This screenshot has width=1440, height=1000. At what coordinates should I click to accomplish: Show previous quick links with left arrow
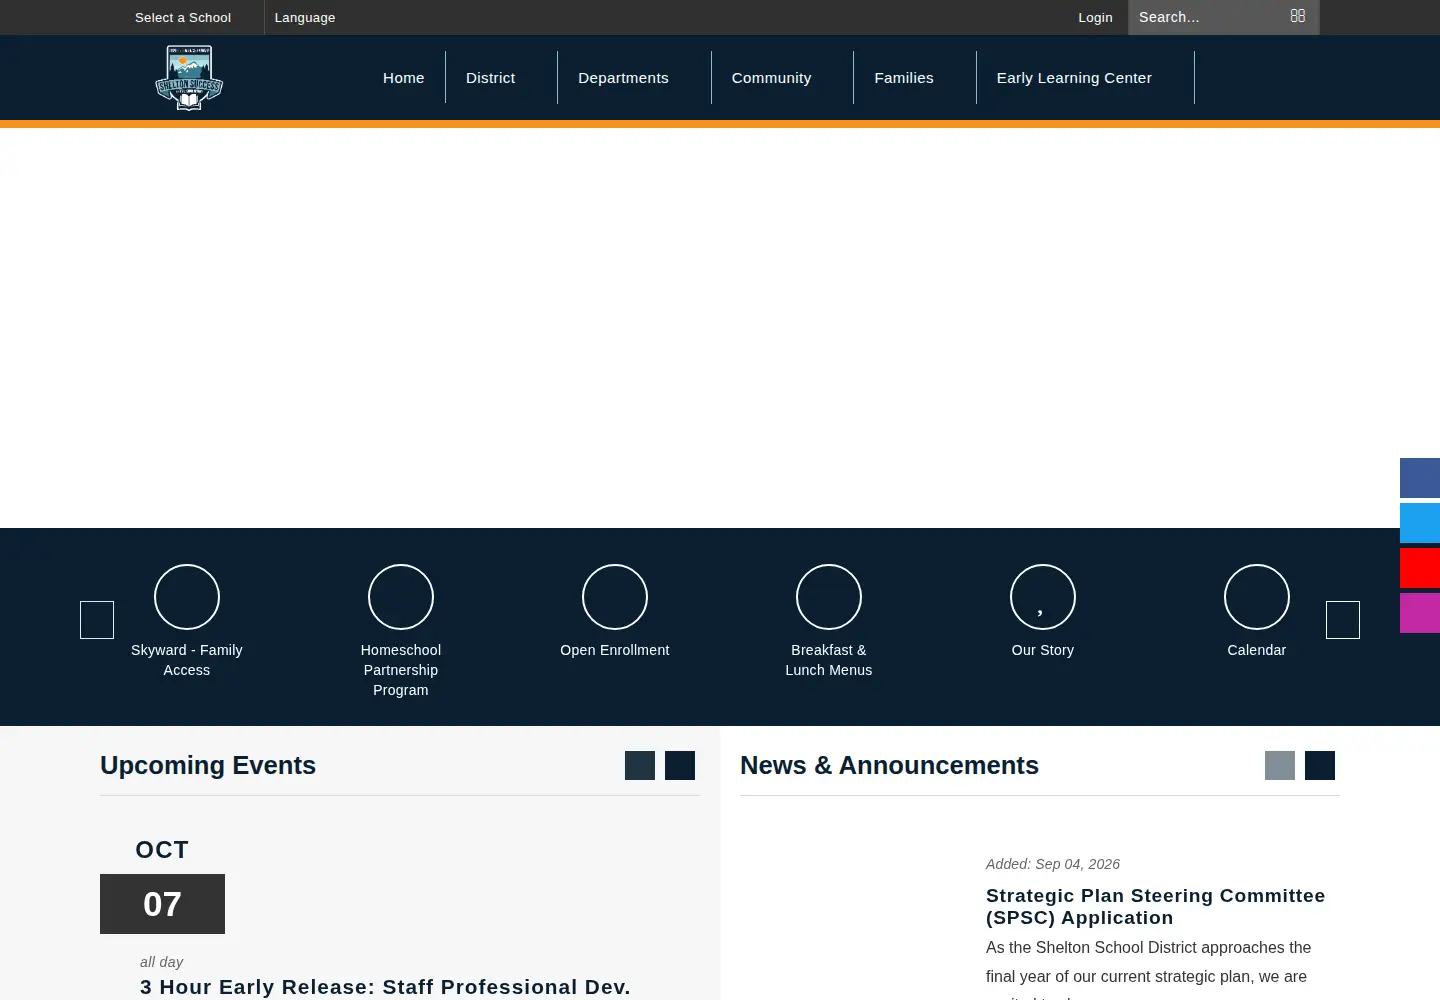coord(97,620)
